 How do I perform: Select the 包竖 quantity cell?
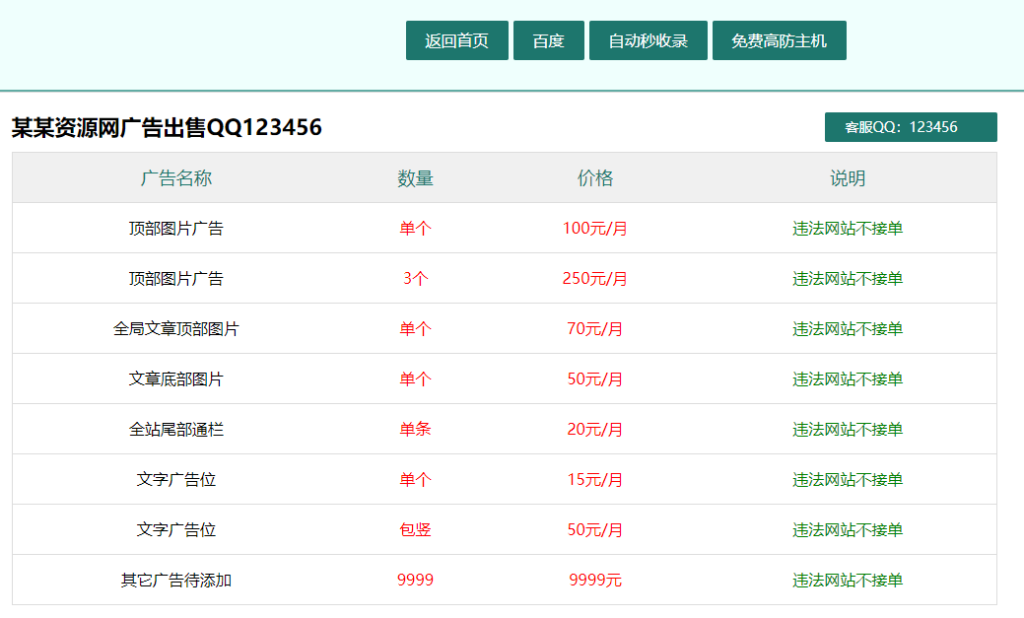(x=415, y=529)
